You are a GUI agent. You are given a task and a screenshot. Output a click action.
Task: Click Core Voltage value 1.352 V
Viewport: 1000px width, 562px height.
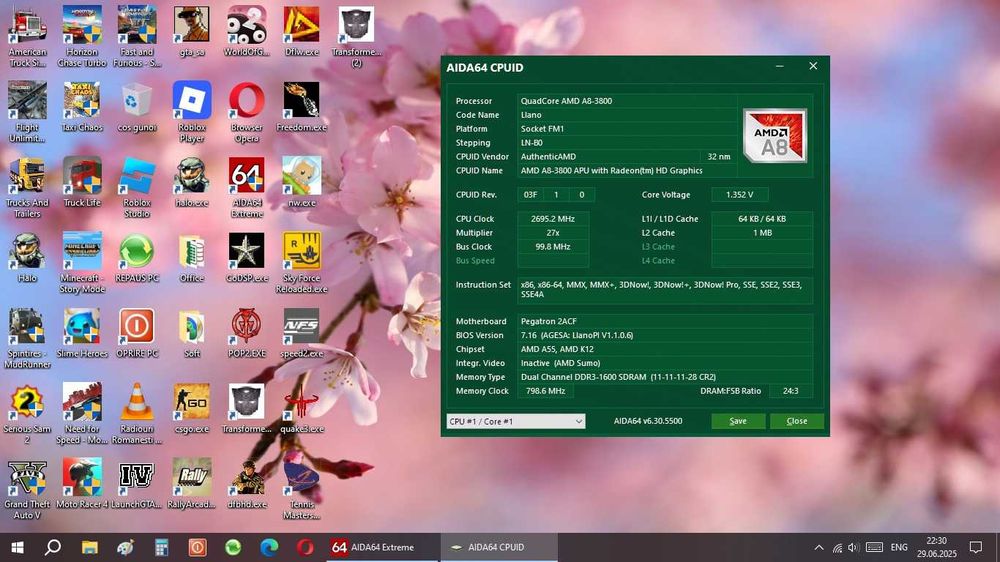pos(740,195)
